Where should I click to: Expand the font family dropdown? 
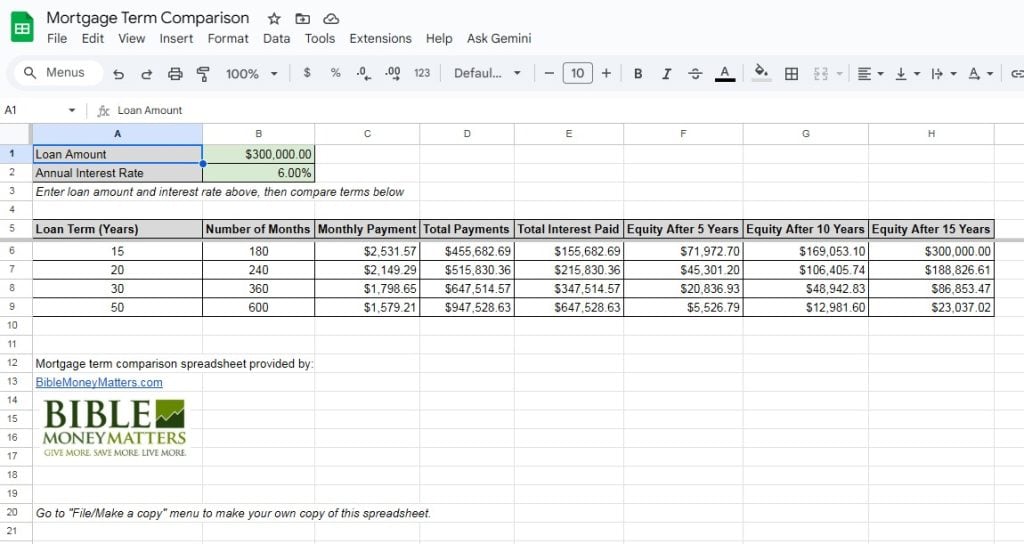point(487,74)
